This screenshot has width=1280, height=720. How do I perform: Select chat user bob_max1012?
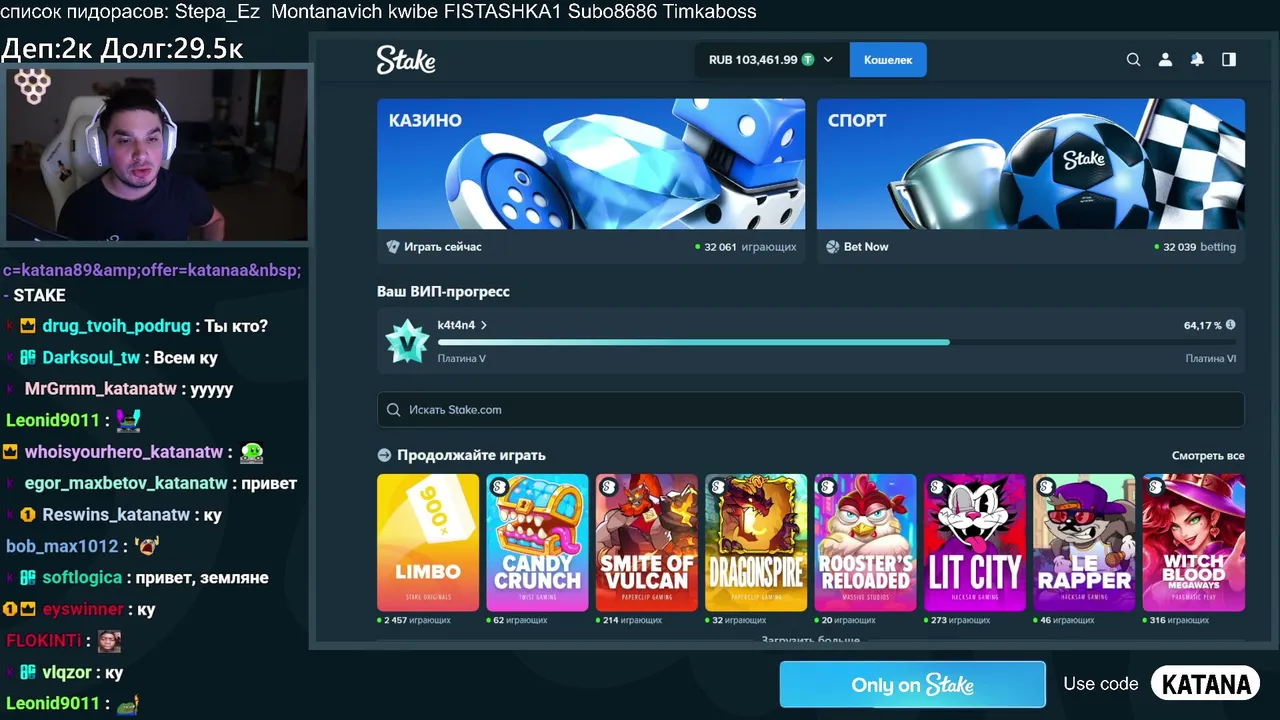tap(62, 547)
